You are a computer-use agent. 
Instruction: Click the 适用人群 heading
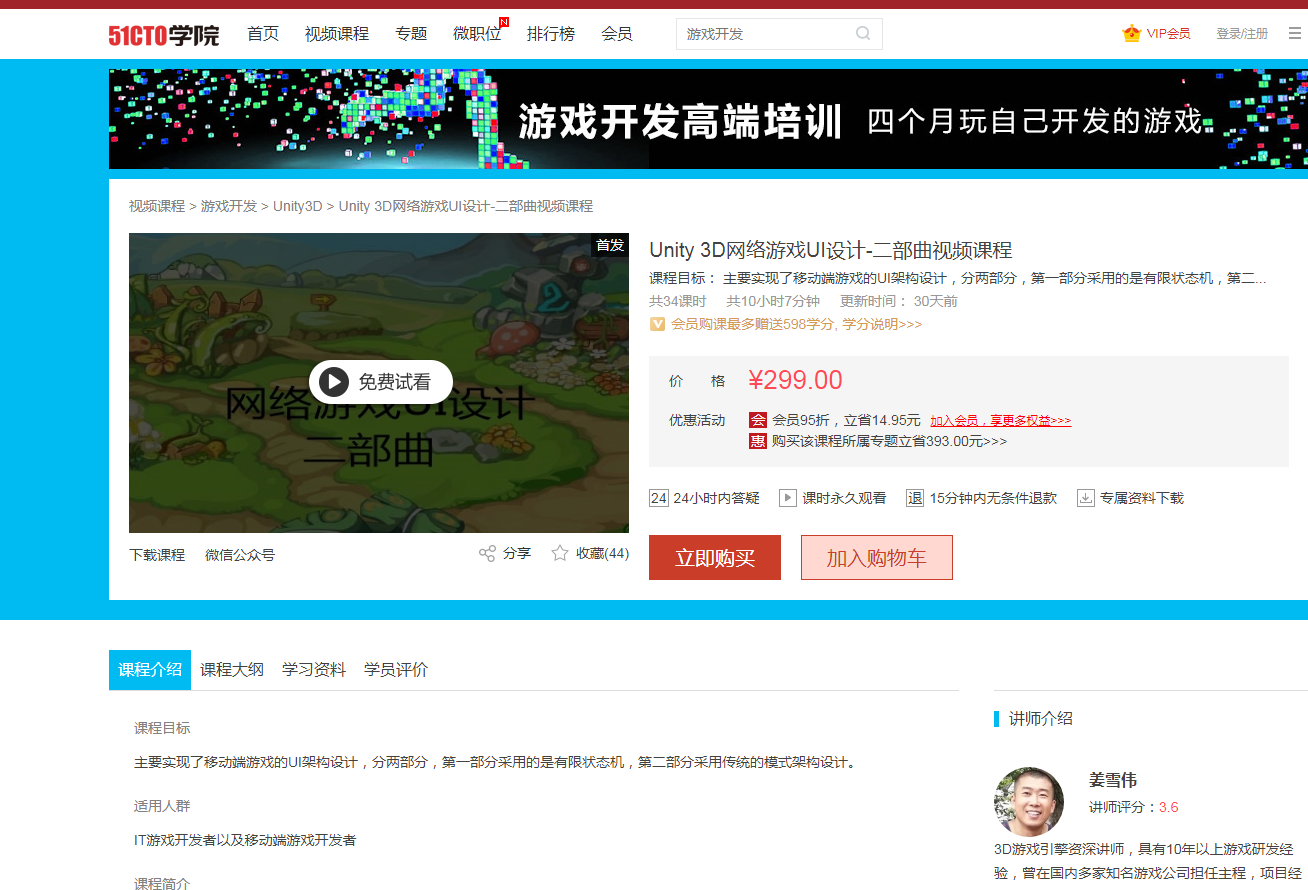pos(162,806)
